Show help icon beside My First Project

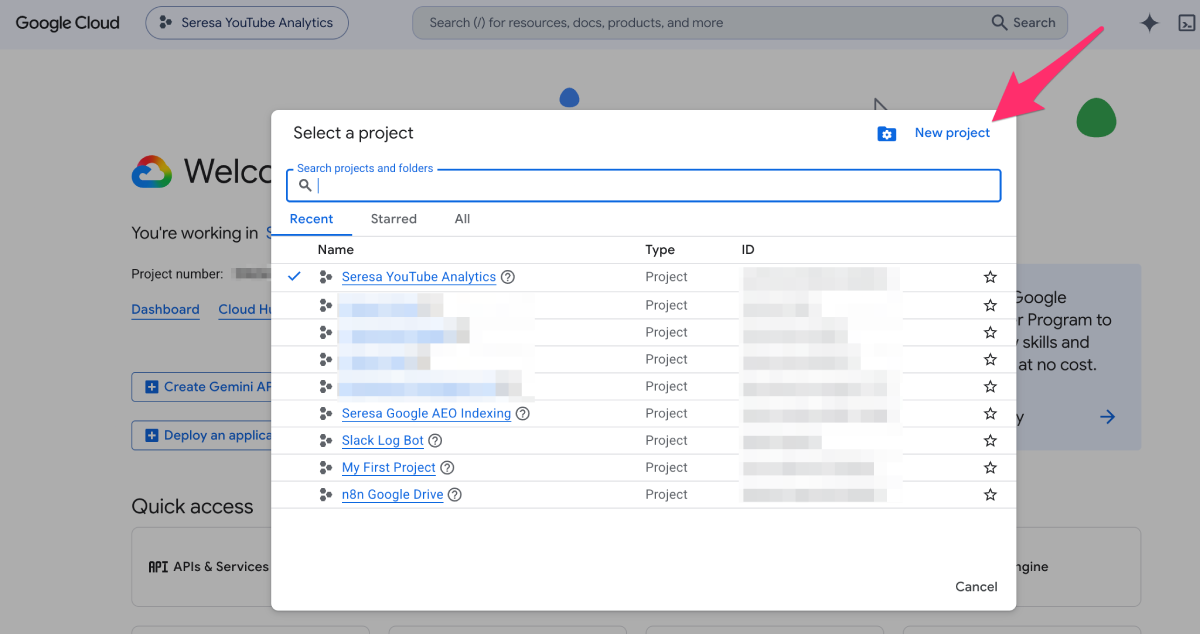pos(447,467)
